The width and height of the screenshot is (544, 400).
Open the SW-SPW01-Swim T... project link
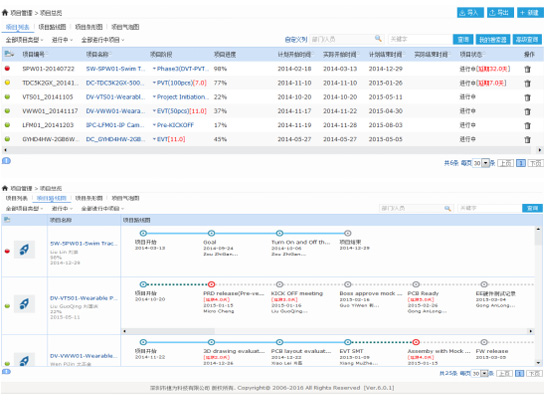(x=116, y=69)
